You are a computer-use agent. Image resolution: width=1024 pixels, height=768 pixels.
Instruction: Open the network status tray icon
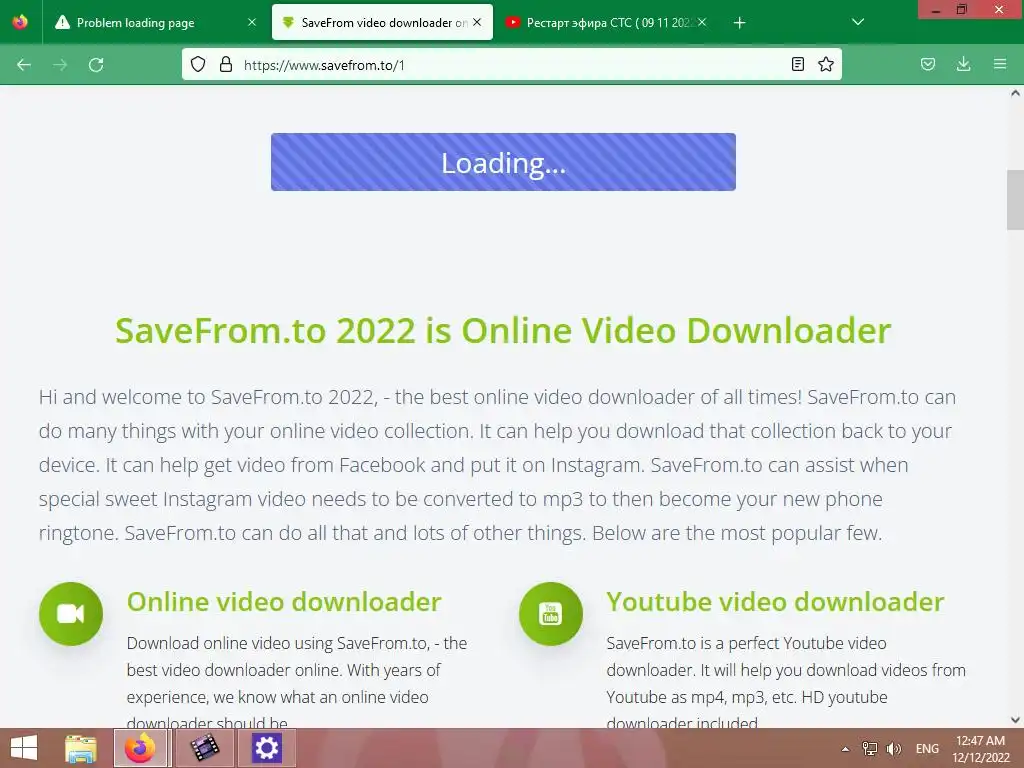tap(869, 749)
